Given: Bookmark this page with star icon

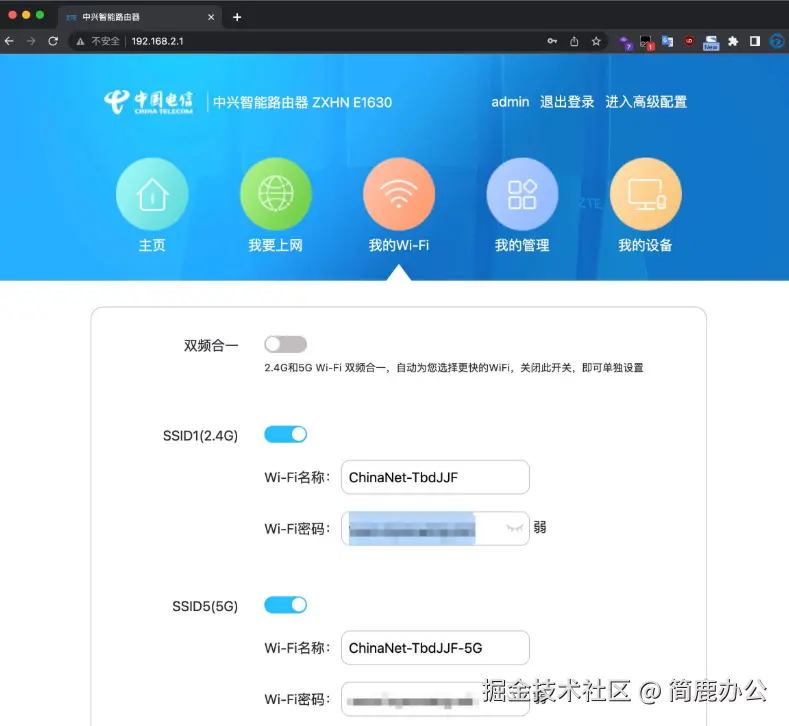Looking at the screenshot, I should (596, 41).
